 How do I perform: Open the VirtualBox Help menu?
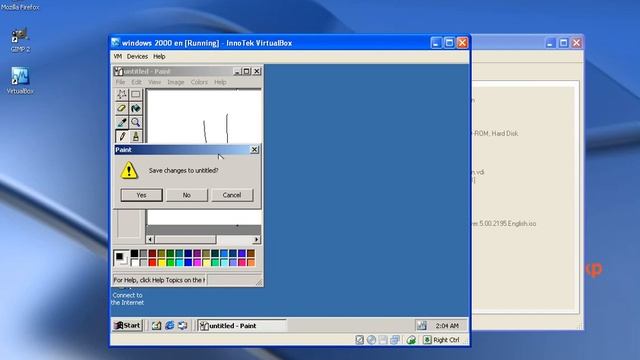pyautogui.click(x=159, y=56)
